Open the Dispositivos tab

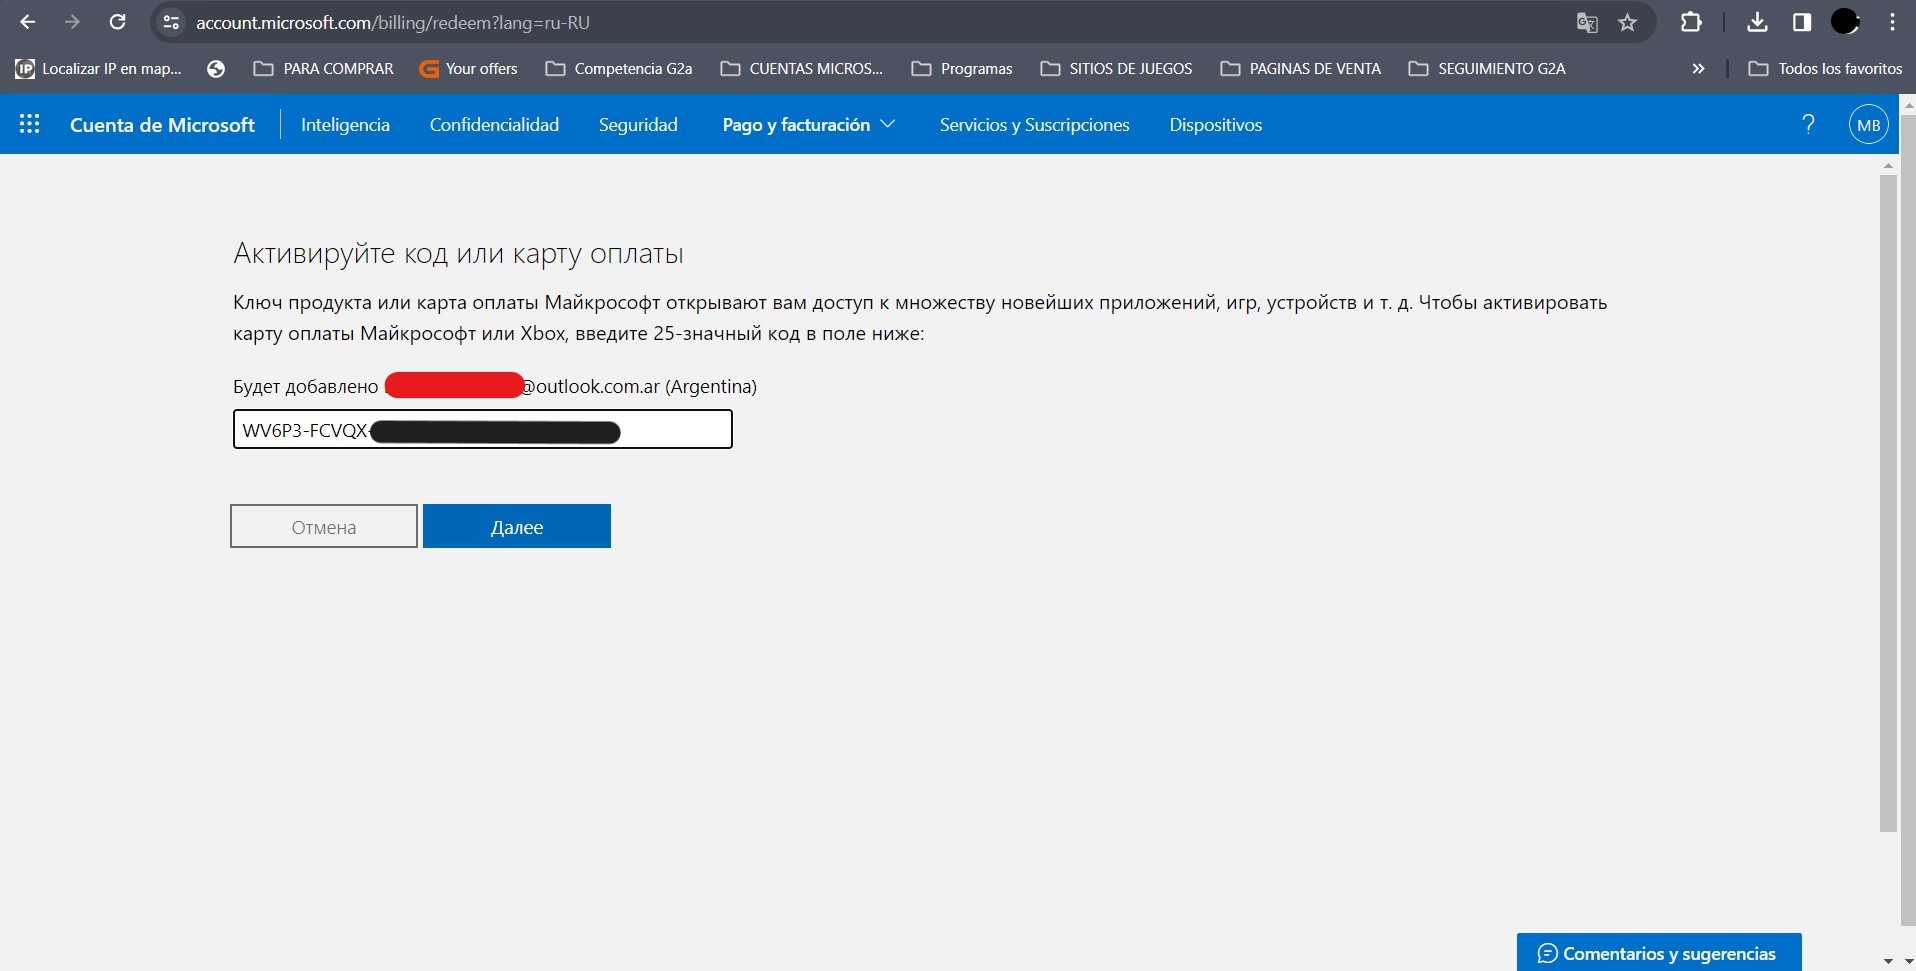tap(1215, 125)
